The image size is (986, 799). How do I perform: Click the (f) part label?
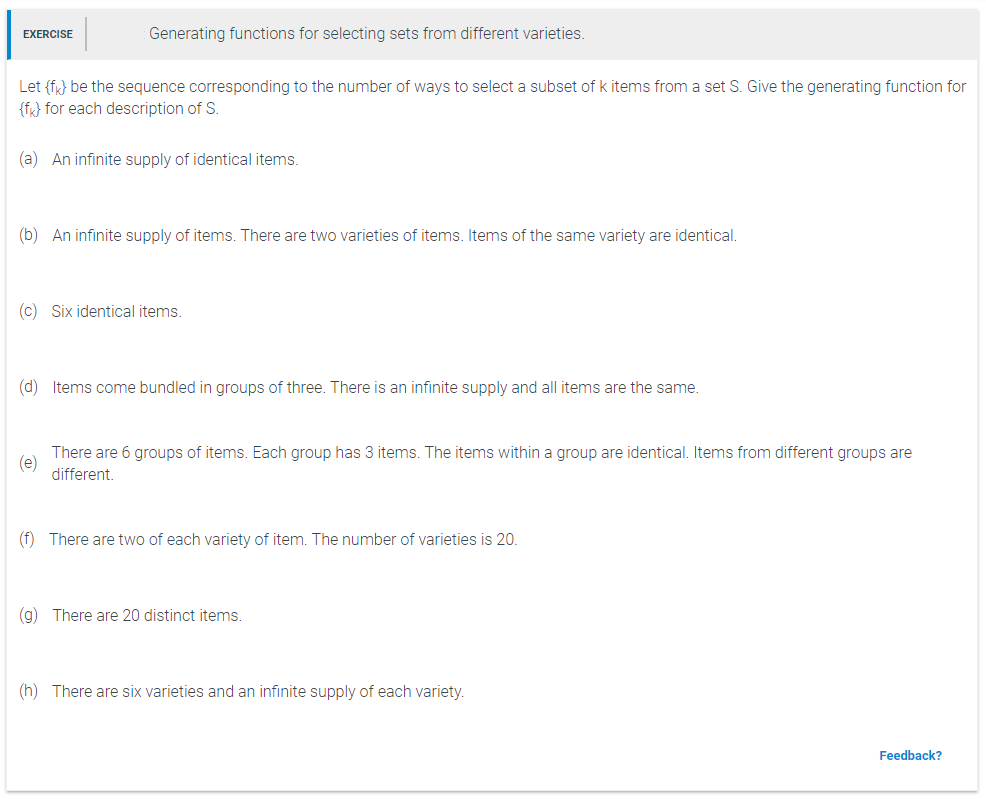28,539
